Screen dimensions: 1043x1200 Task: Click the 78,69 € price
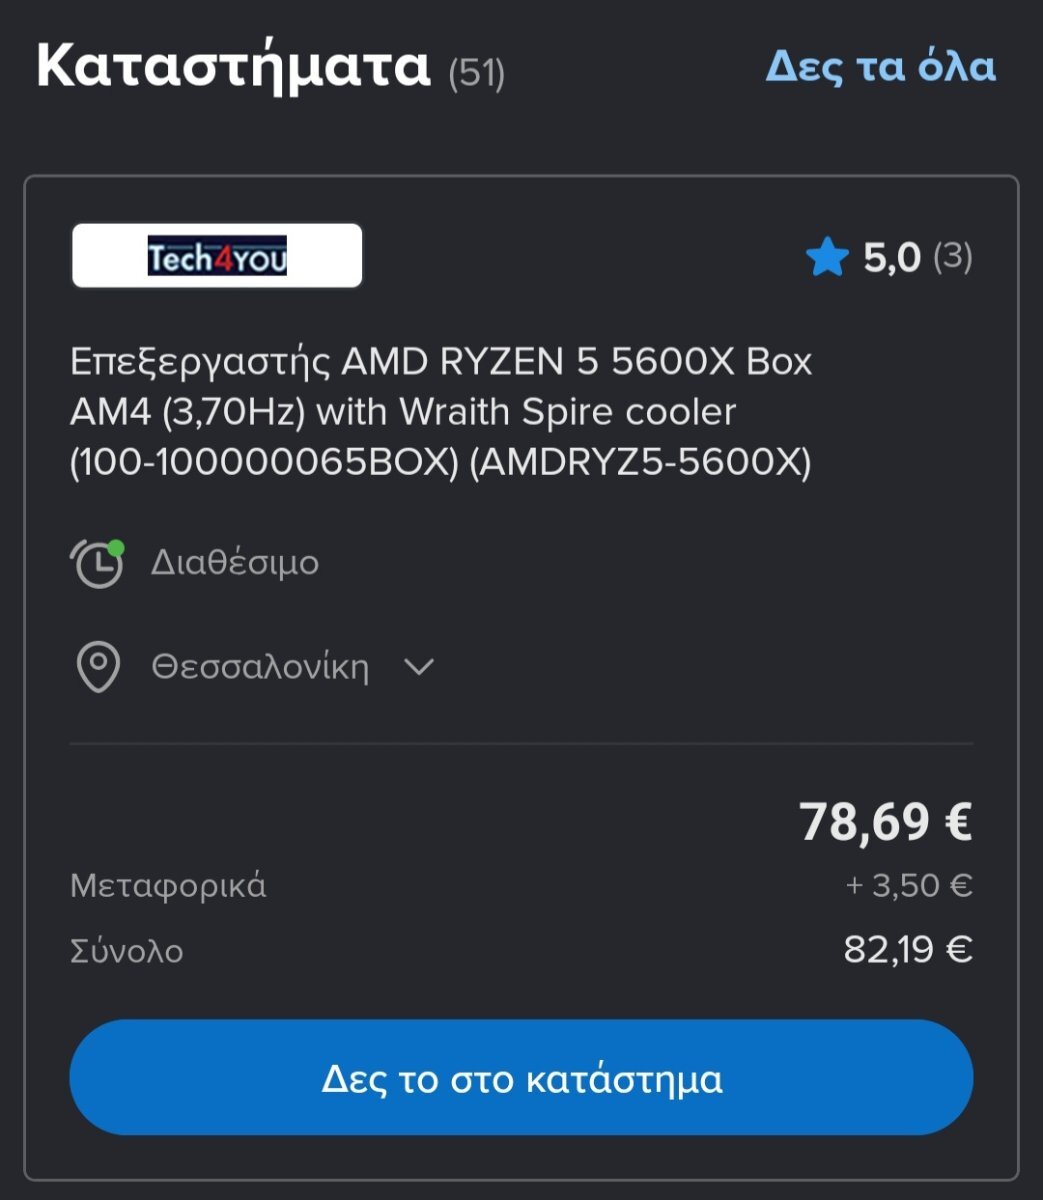point(885,821)
